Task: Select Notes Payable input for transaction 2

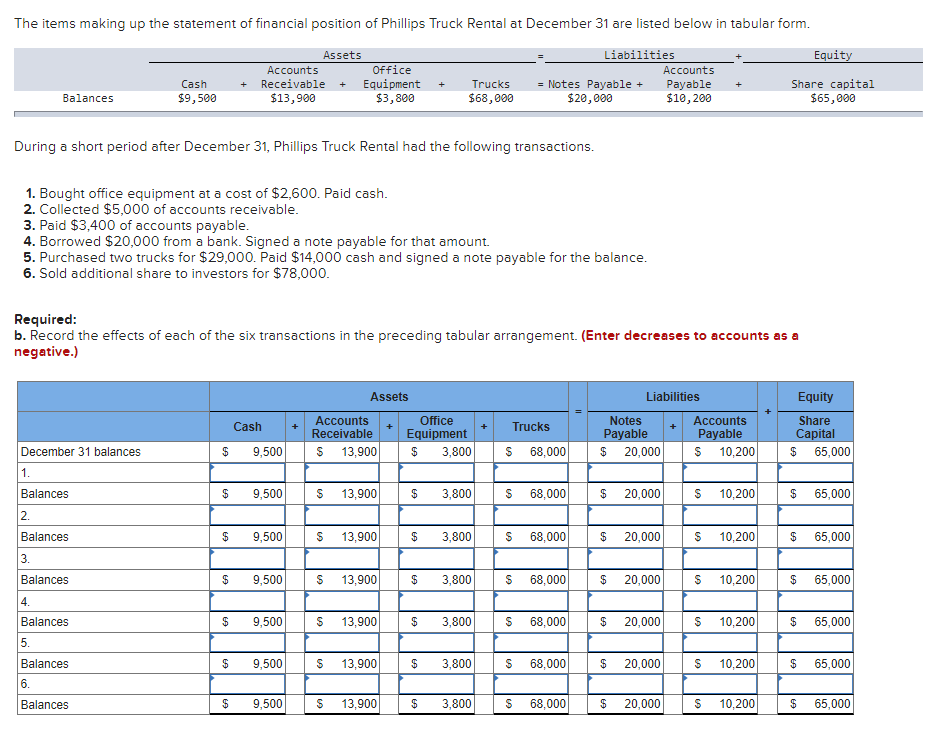Action: (x=625, y=515)
